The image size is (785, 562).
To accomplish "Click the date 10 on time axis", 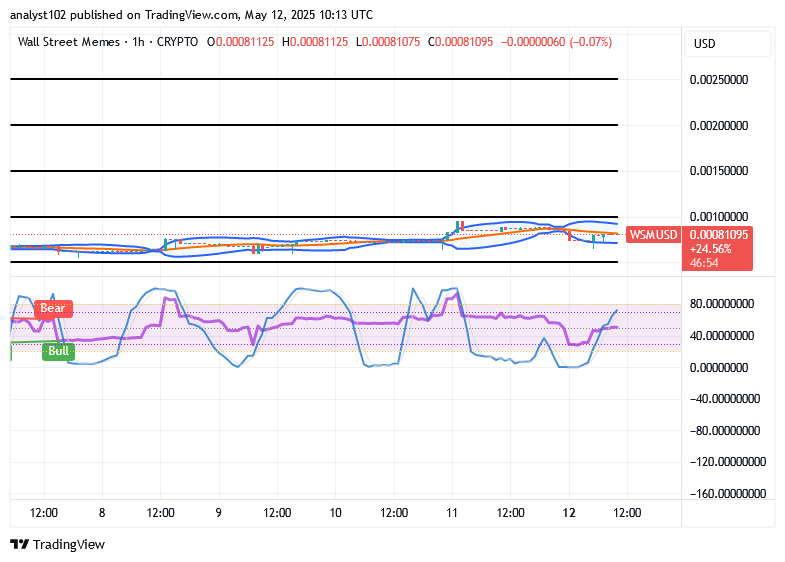I will click(x=335, y=513).
